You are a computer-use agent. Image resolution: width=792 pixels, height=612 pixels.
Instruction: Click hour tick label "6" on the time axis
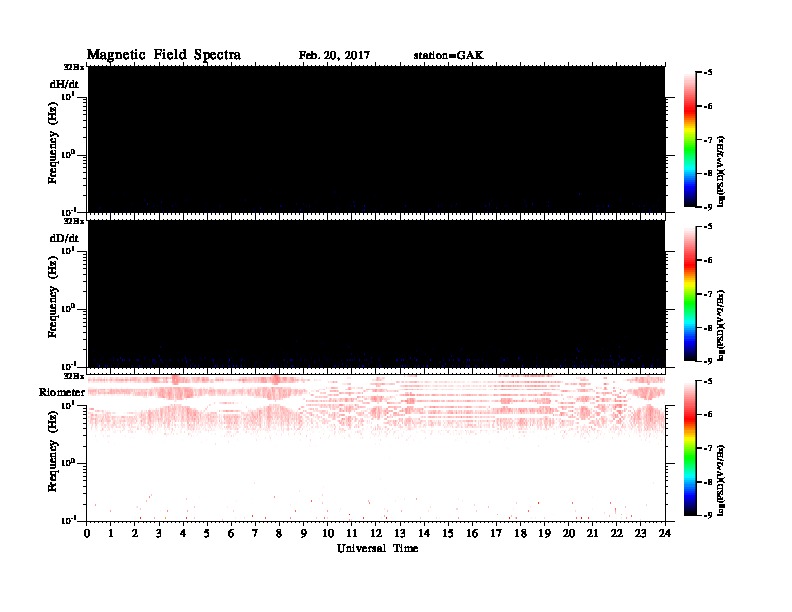[231, 533]
